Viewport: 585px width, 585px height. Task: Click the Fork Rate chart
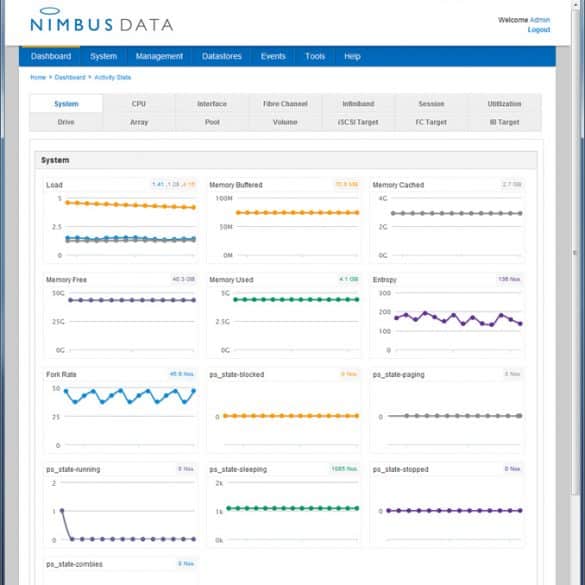[x=121, y=410]
